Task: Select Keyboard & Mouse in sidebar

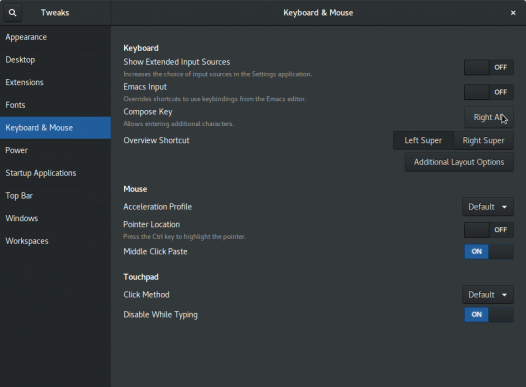Action: click(x=55, y=128)
